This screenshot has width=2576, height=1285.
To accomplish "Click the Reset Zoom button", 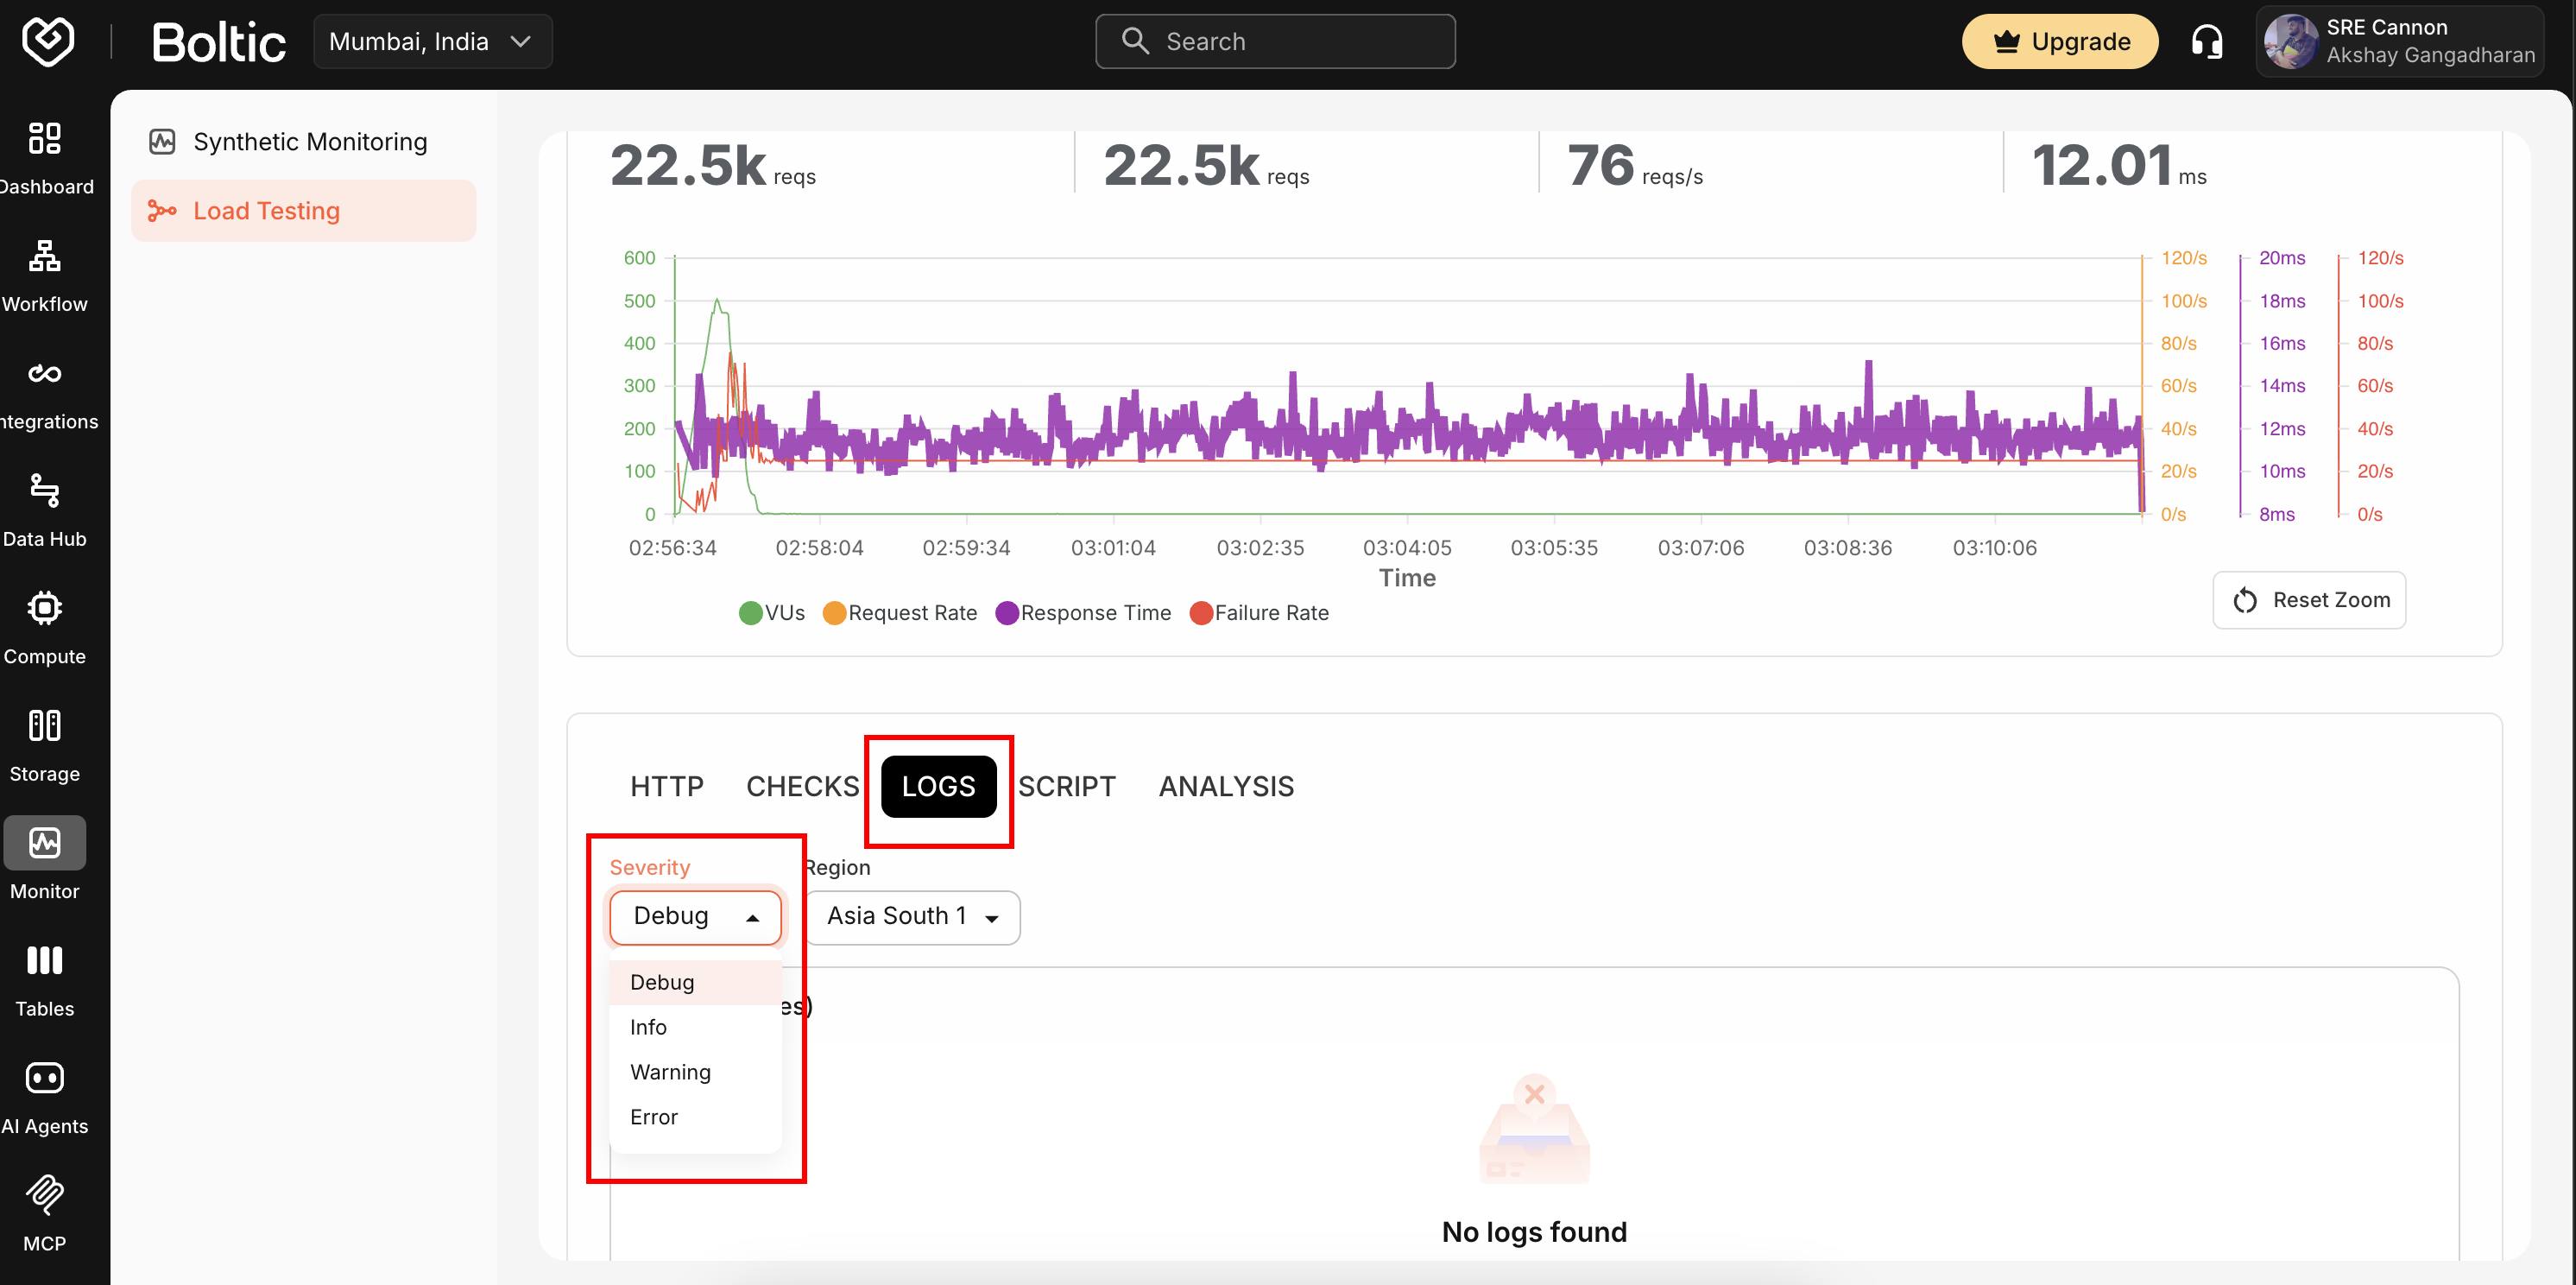I will click(x=2309, y=600).
